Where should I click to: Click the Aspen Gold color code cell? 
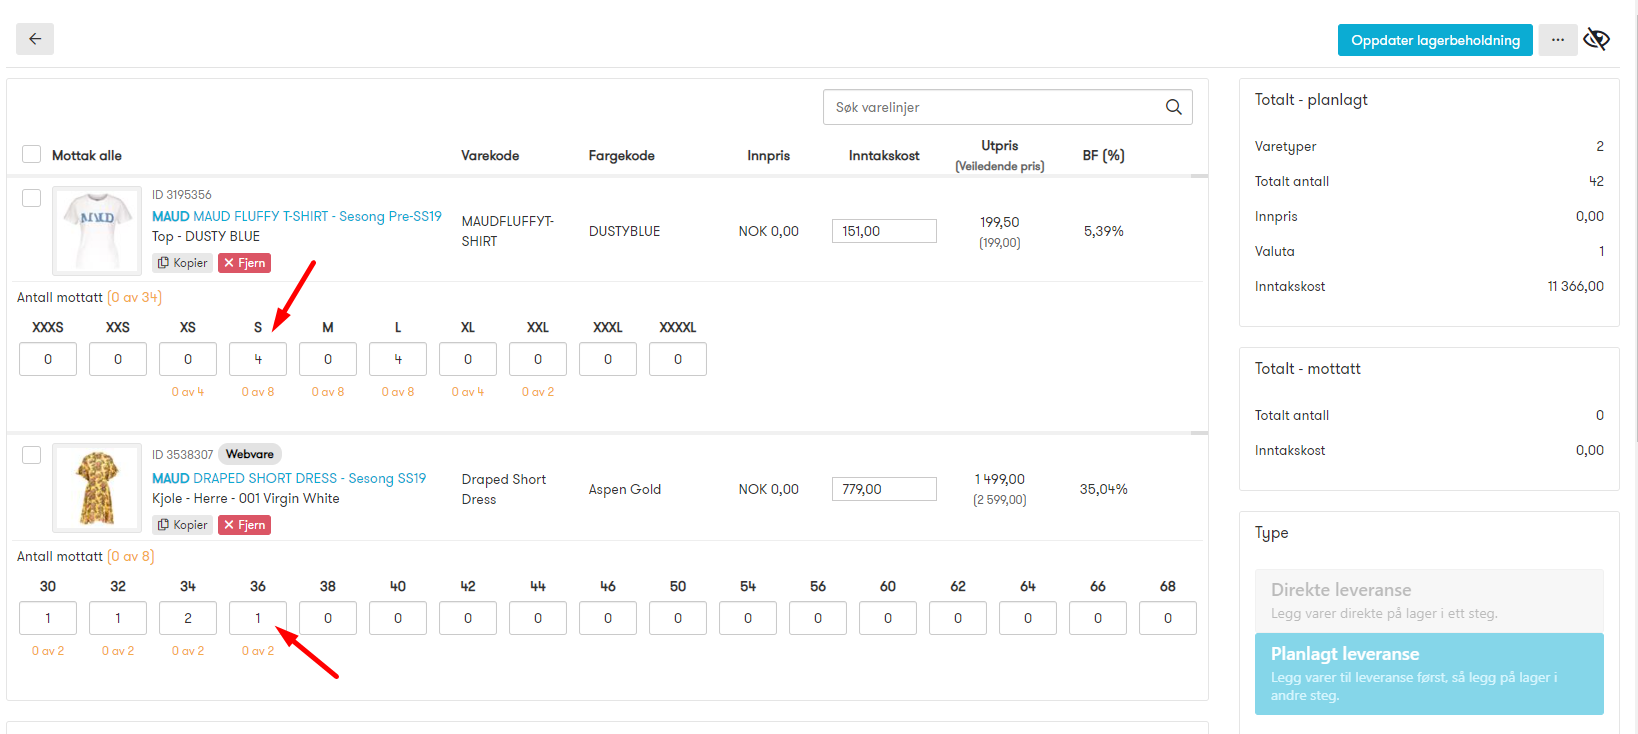point(625,489)
